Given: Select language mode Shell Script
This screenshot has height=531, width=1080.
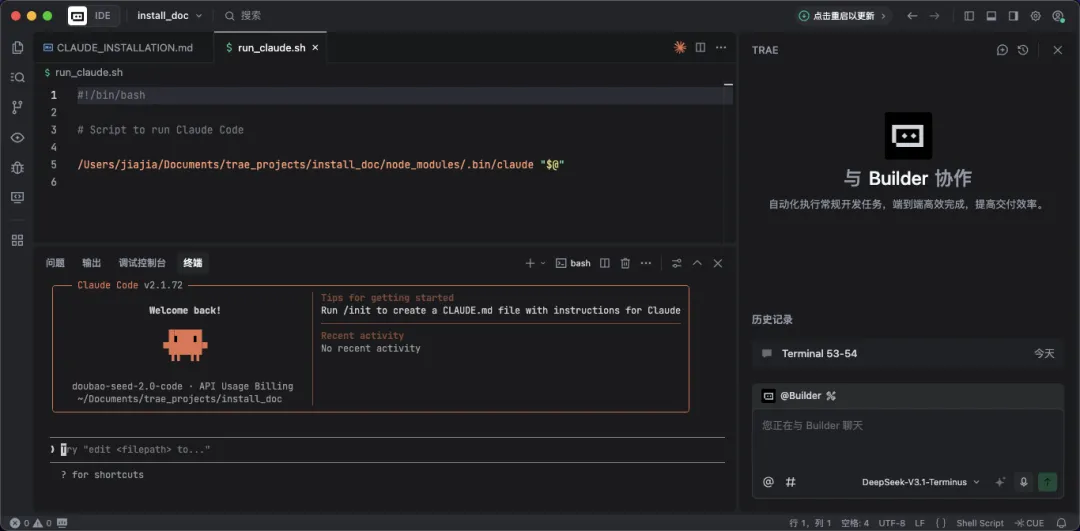Looking at the screenshot, I should (x=980, y=523).
